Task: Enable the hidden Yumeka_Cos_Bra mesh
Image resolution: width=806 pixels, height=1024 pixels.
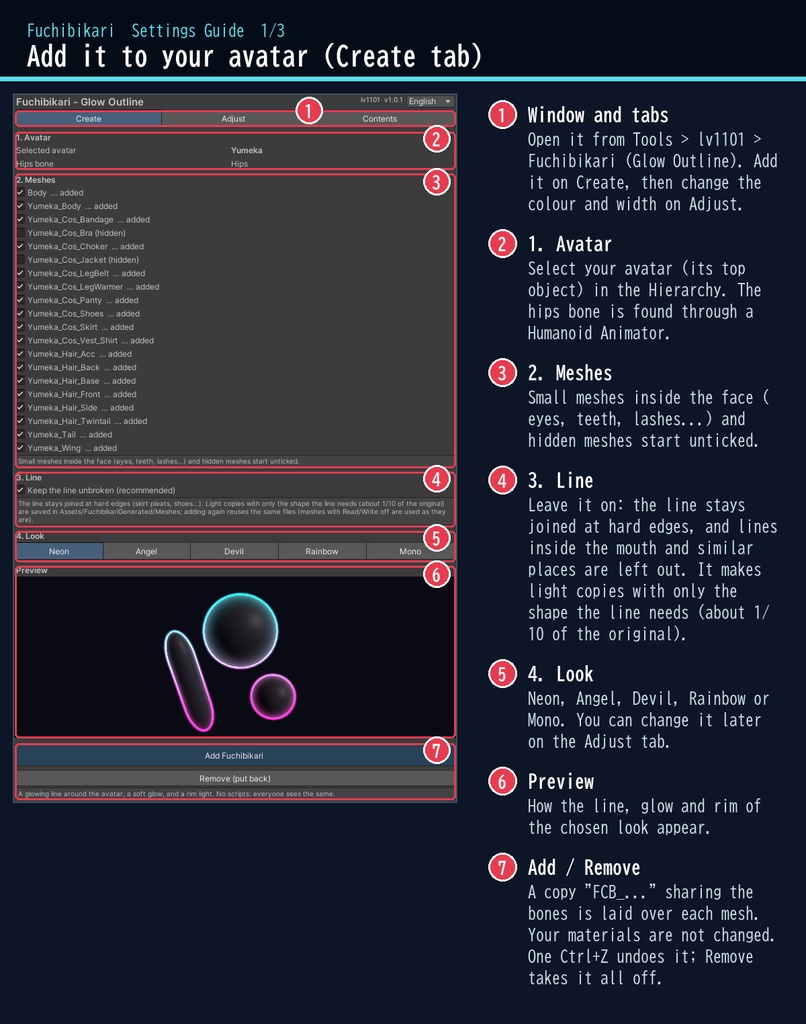Action: coord(21,232)
